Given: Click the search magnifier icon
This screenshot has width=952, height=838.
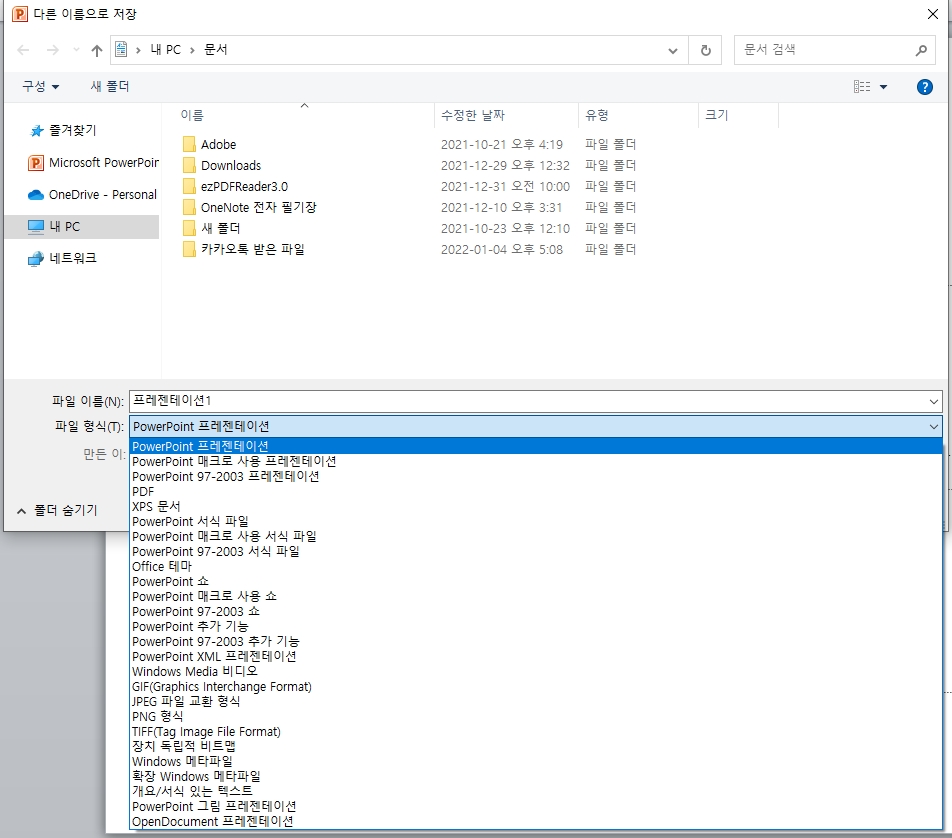Looking at the screenshot, I should pos(921,50).
